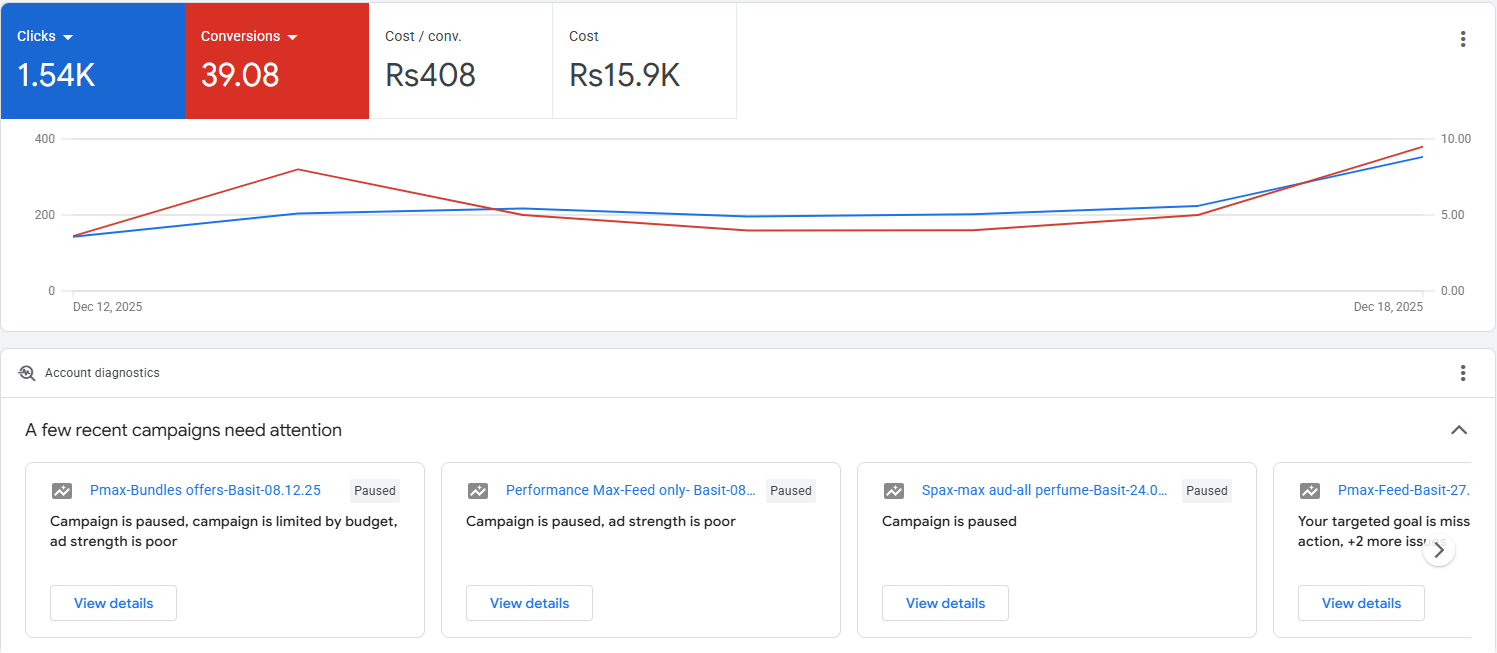Collapse the recent campaigns attention section
This screenshot has height=653, width=1497.
pyautogui.click(x=1459, y=430)
